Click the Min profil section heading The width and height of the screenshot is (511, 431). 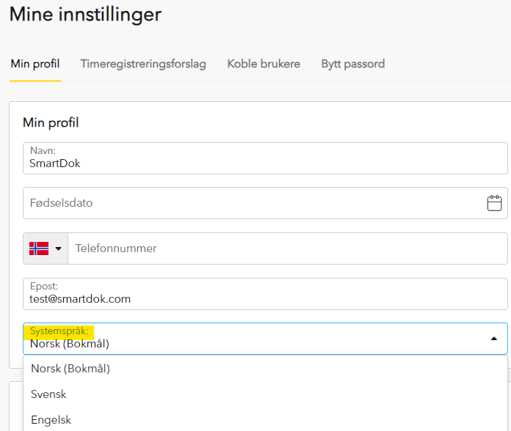pyautogui.click(x=51, y=123)
